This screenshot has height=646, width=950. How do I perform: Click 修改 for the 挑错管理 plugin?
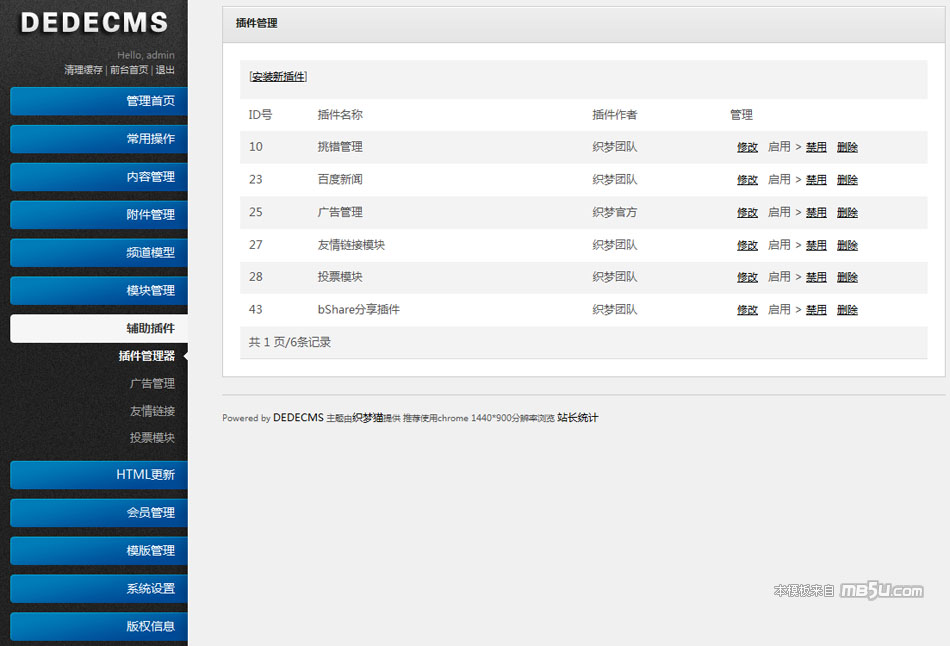[747, 147]
